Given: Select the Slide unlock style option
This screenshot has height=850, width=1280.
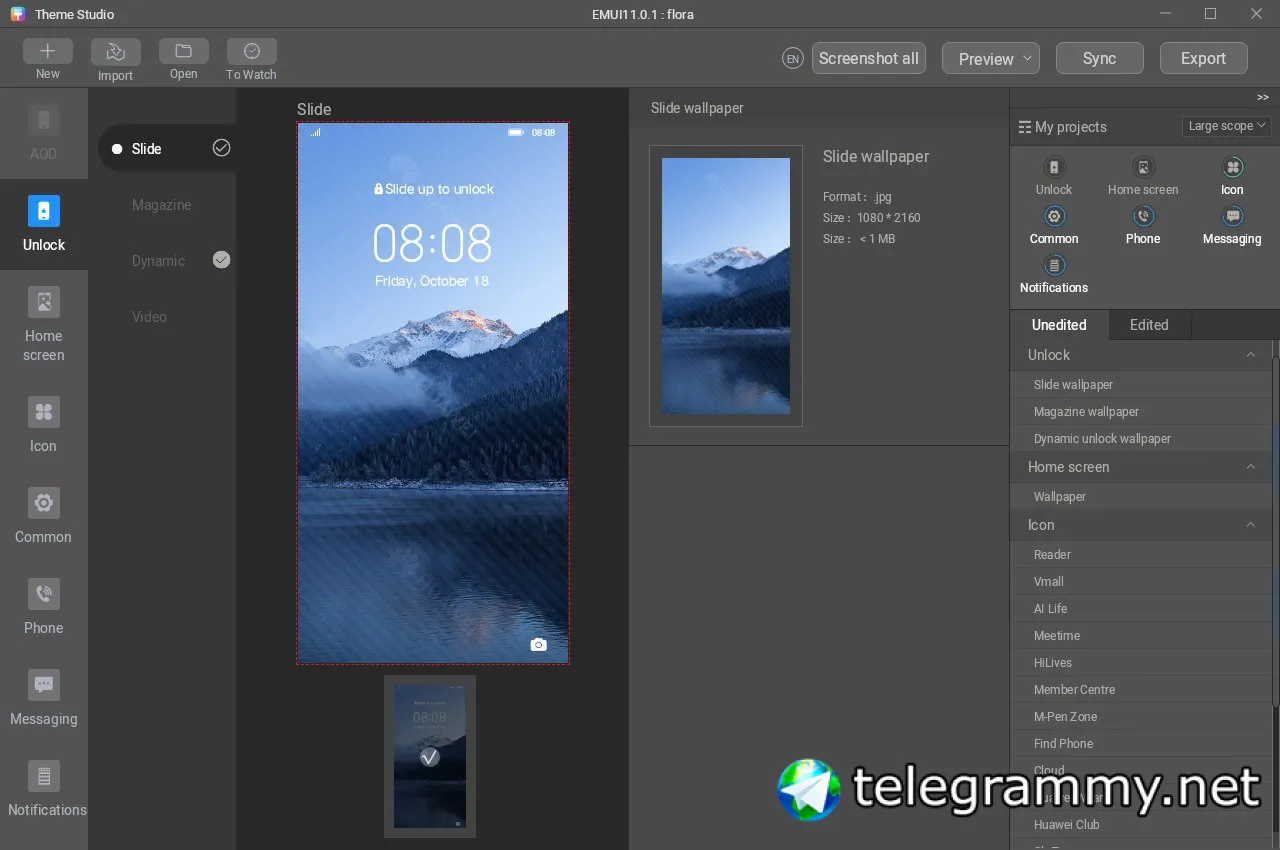Looking at the screenshot, I should point(147,149).
